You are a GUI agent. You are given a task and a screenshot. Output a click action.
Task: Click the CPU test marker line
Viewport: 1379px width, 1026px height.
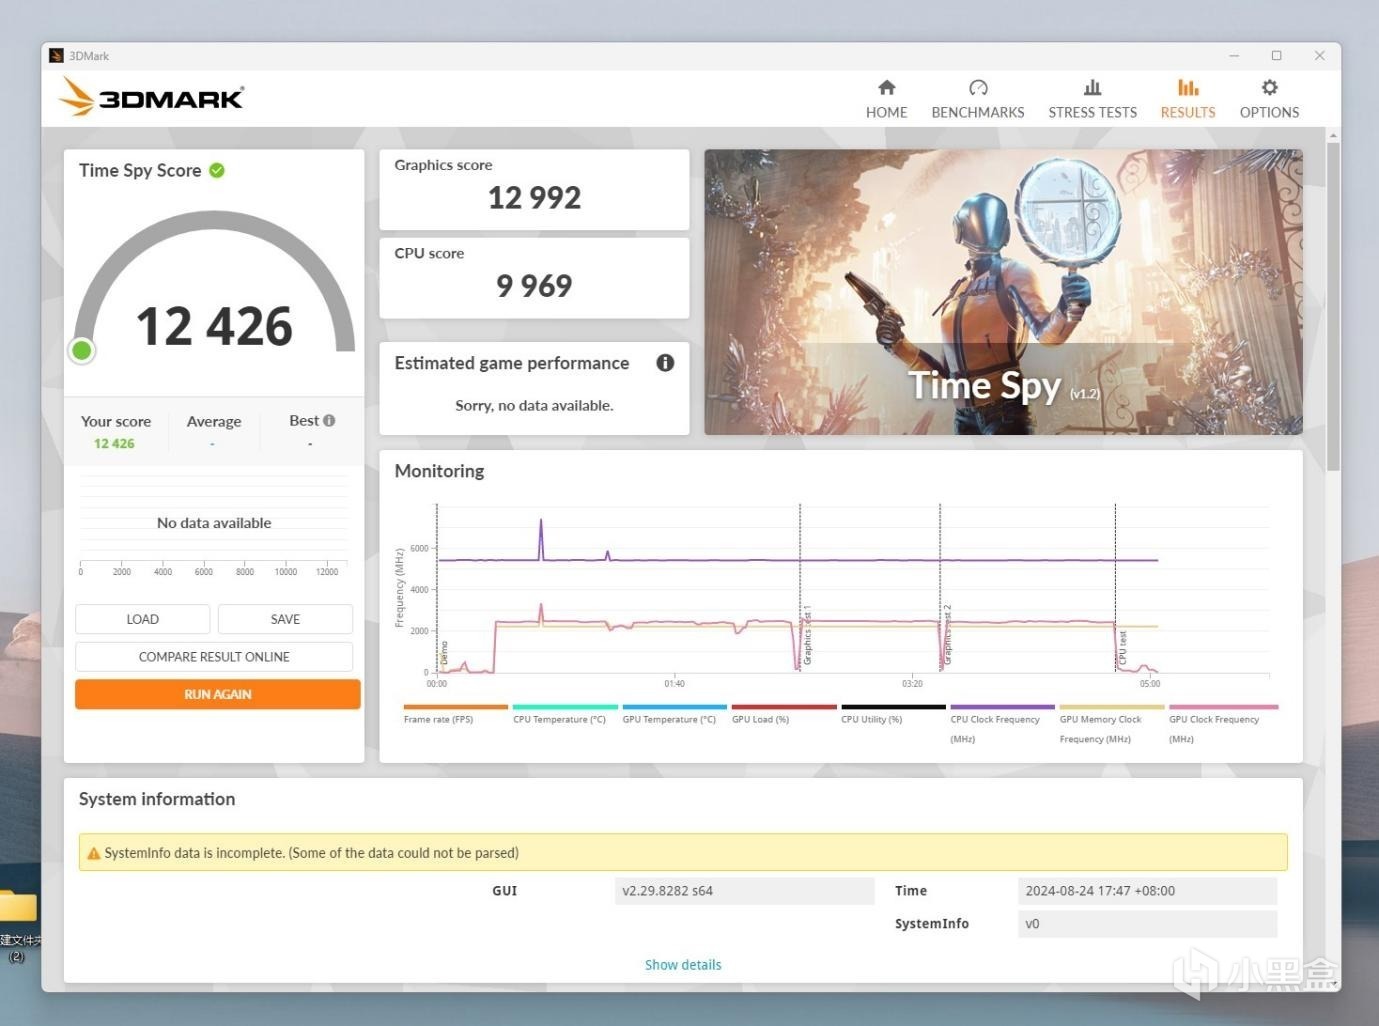1116,588
